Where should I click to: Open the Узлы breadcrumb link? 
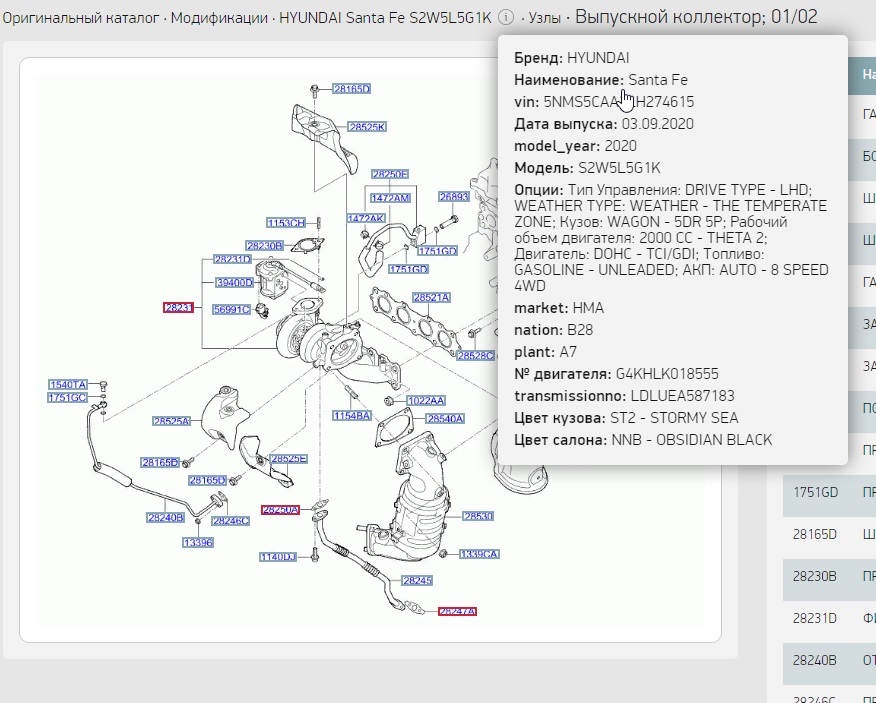[x=544, y=18]
